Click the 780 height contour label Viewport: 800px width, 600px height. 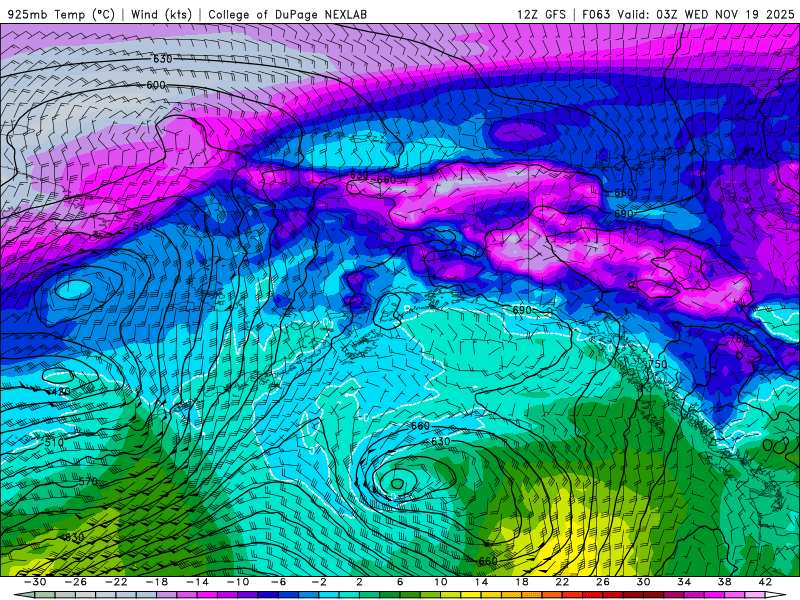738,339
